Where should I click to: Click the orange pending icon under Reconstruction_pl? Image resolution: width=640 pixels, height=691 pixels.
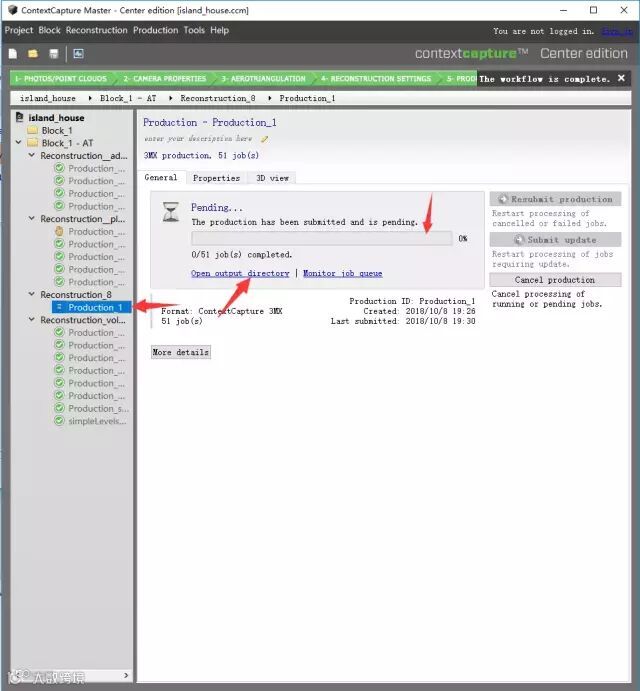59,231
